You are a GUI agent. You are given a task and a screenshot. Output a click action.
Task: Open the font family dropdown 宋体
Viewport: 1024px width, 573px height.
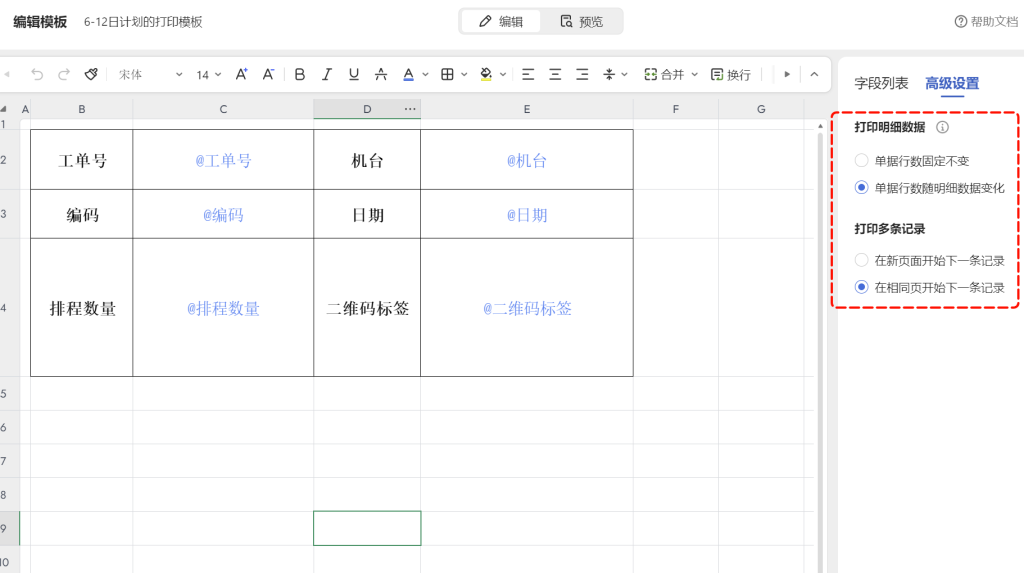pyautogui.click(x=150, y=74)
